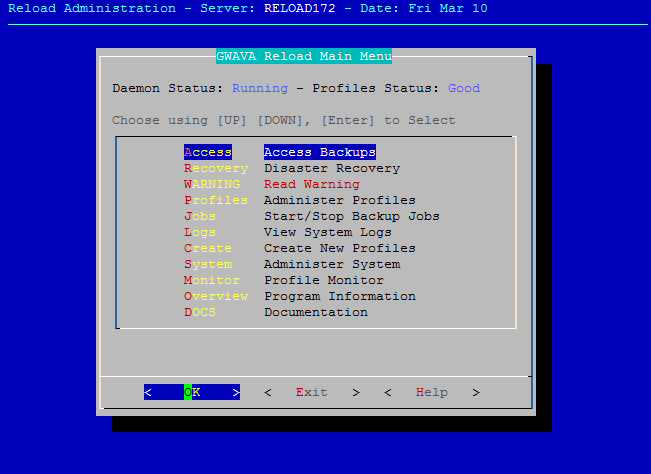Confirm with the OK button
This screenshot has height=474, width=651.
pyautogui.click(x=192, y=392)
